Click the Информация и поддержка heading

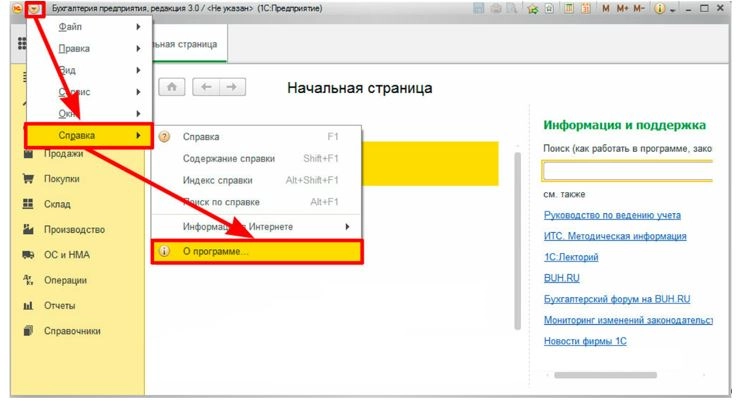pos(625,125)
